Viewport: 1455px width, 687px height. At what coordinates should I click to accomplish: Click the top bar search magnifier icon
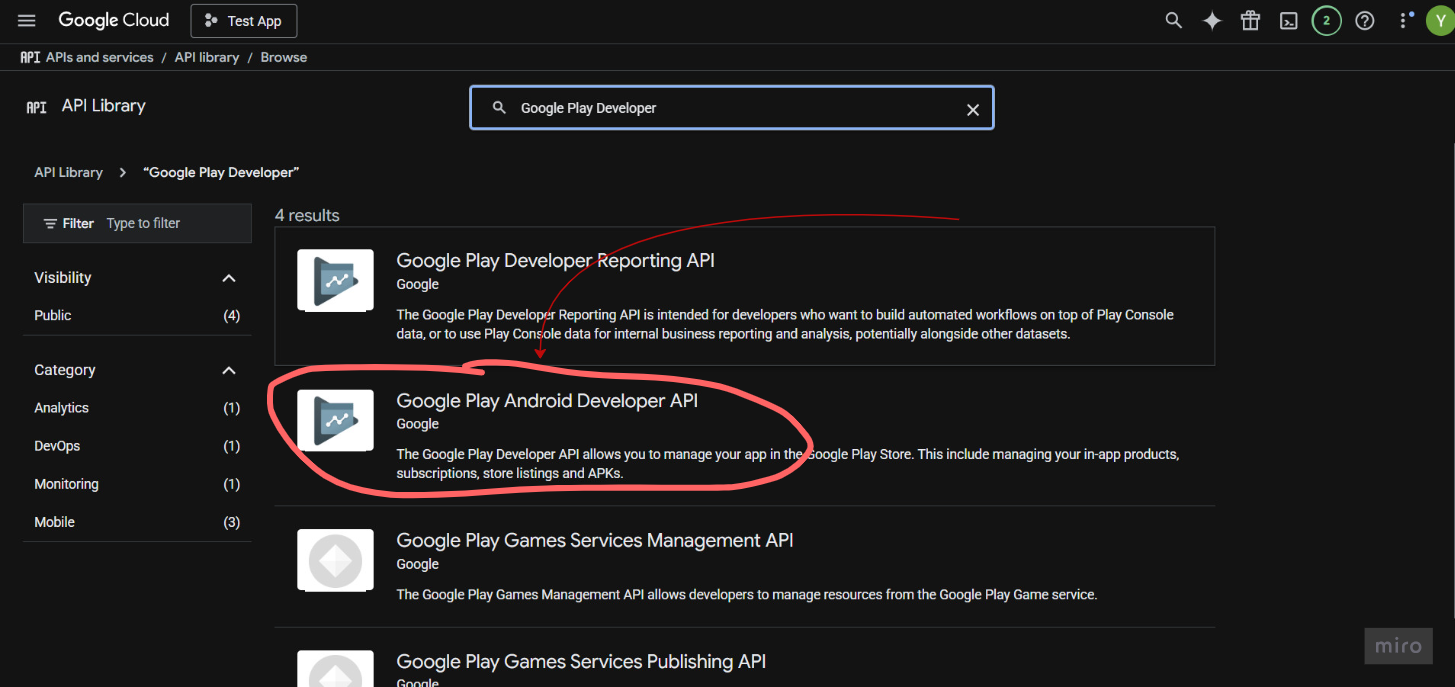click(1174, 21)
